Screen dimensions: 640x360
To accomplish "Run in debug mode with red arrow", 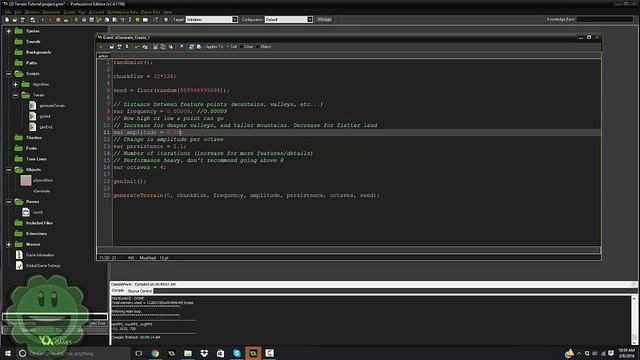I will [x=50, y=20].
